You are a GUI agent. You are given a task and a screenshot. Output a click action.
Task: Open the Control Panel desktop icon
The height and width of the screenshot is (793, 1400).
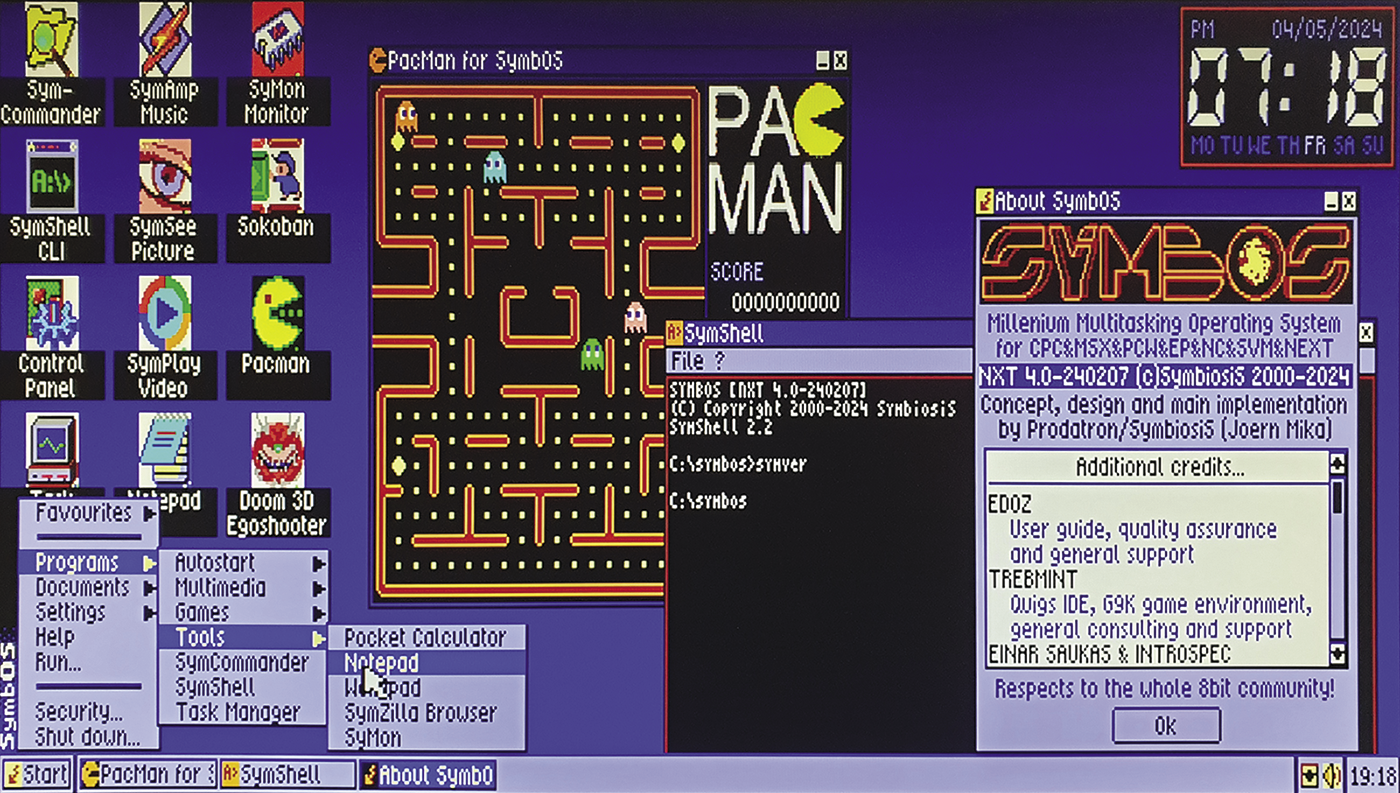pos(52,338)
